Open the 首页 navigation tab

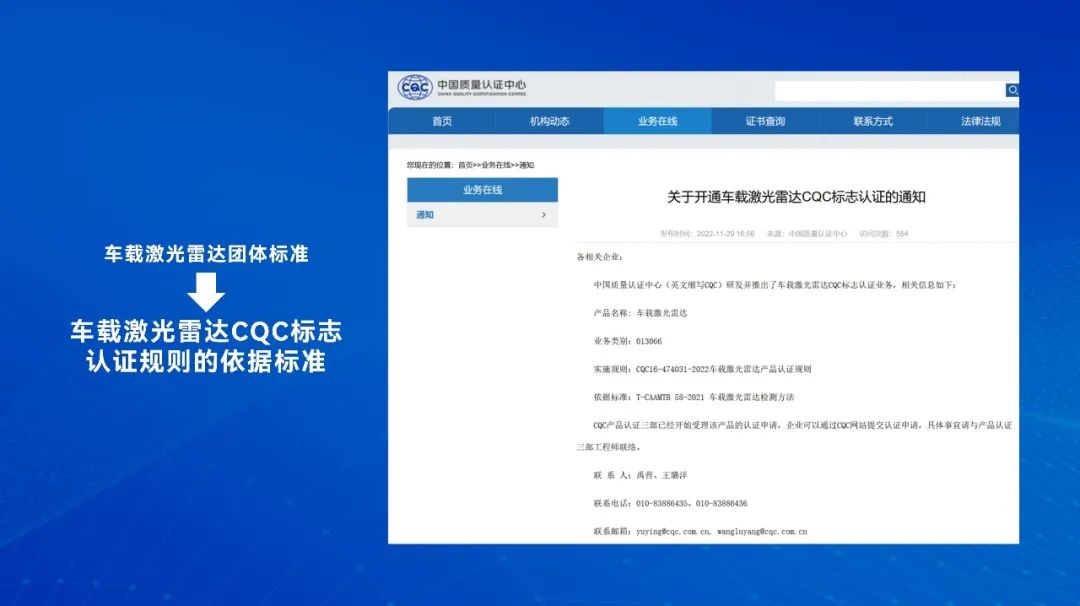[x=442, y=121]
